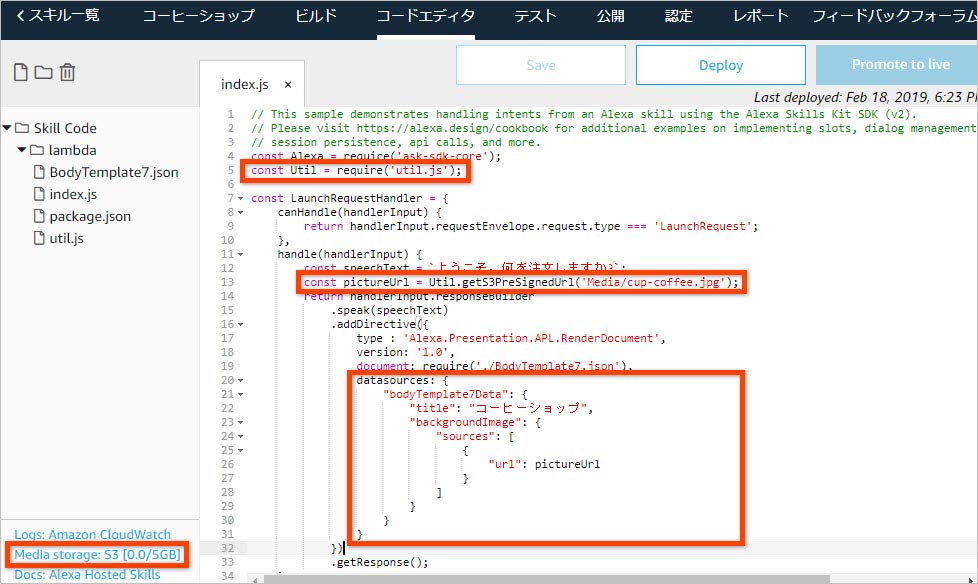Go back to スキル一覧

pos(57,16)
